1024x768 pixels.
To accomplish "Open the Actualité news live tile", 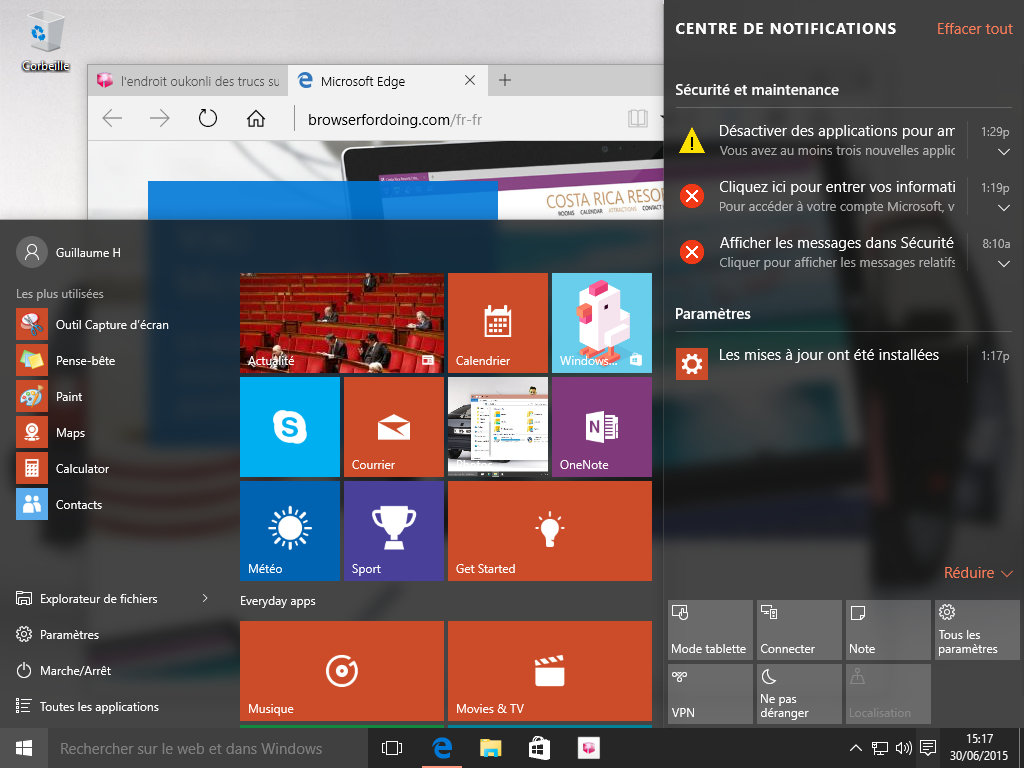I will 341,323.
